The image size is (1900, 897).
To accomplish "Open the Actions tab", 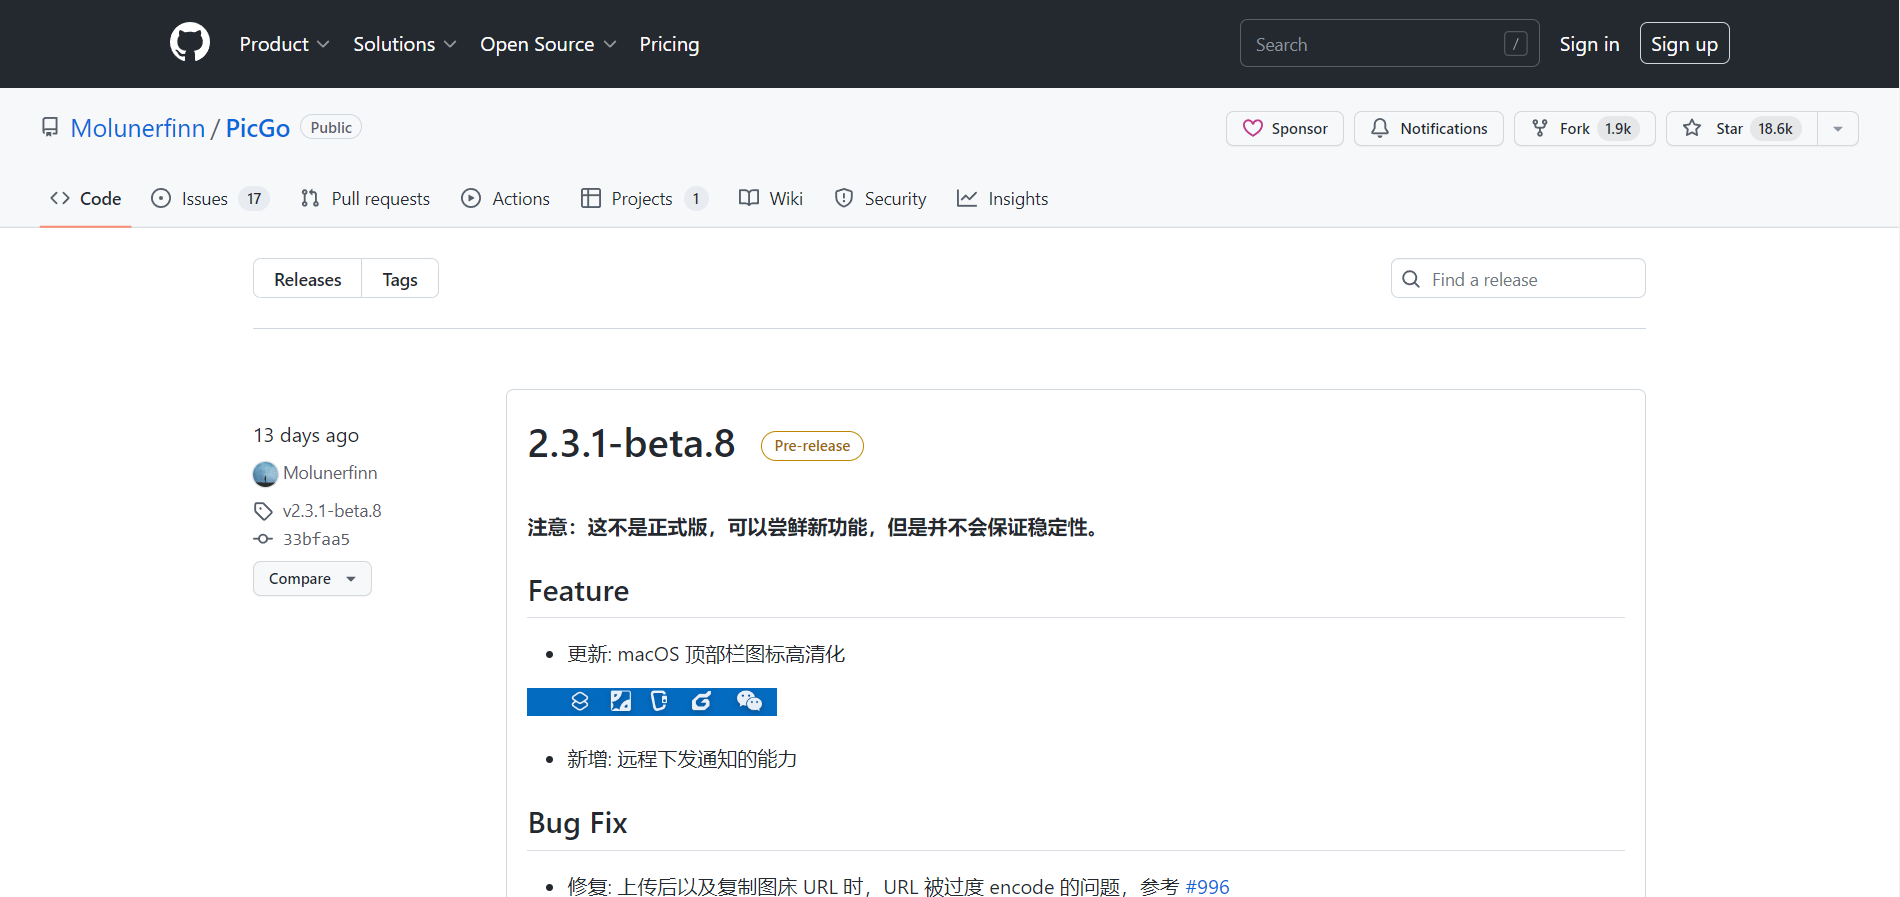I will (x=505, y=199).
